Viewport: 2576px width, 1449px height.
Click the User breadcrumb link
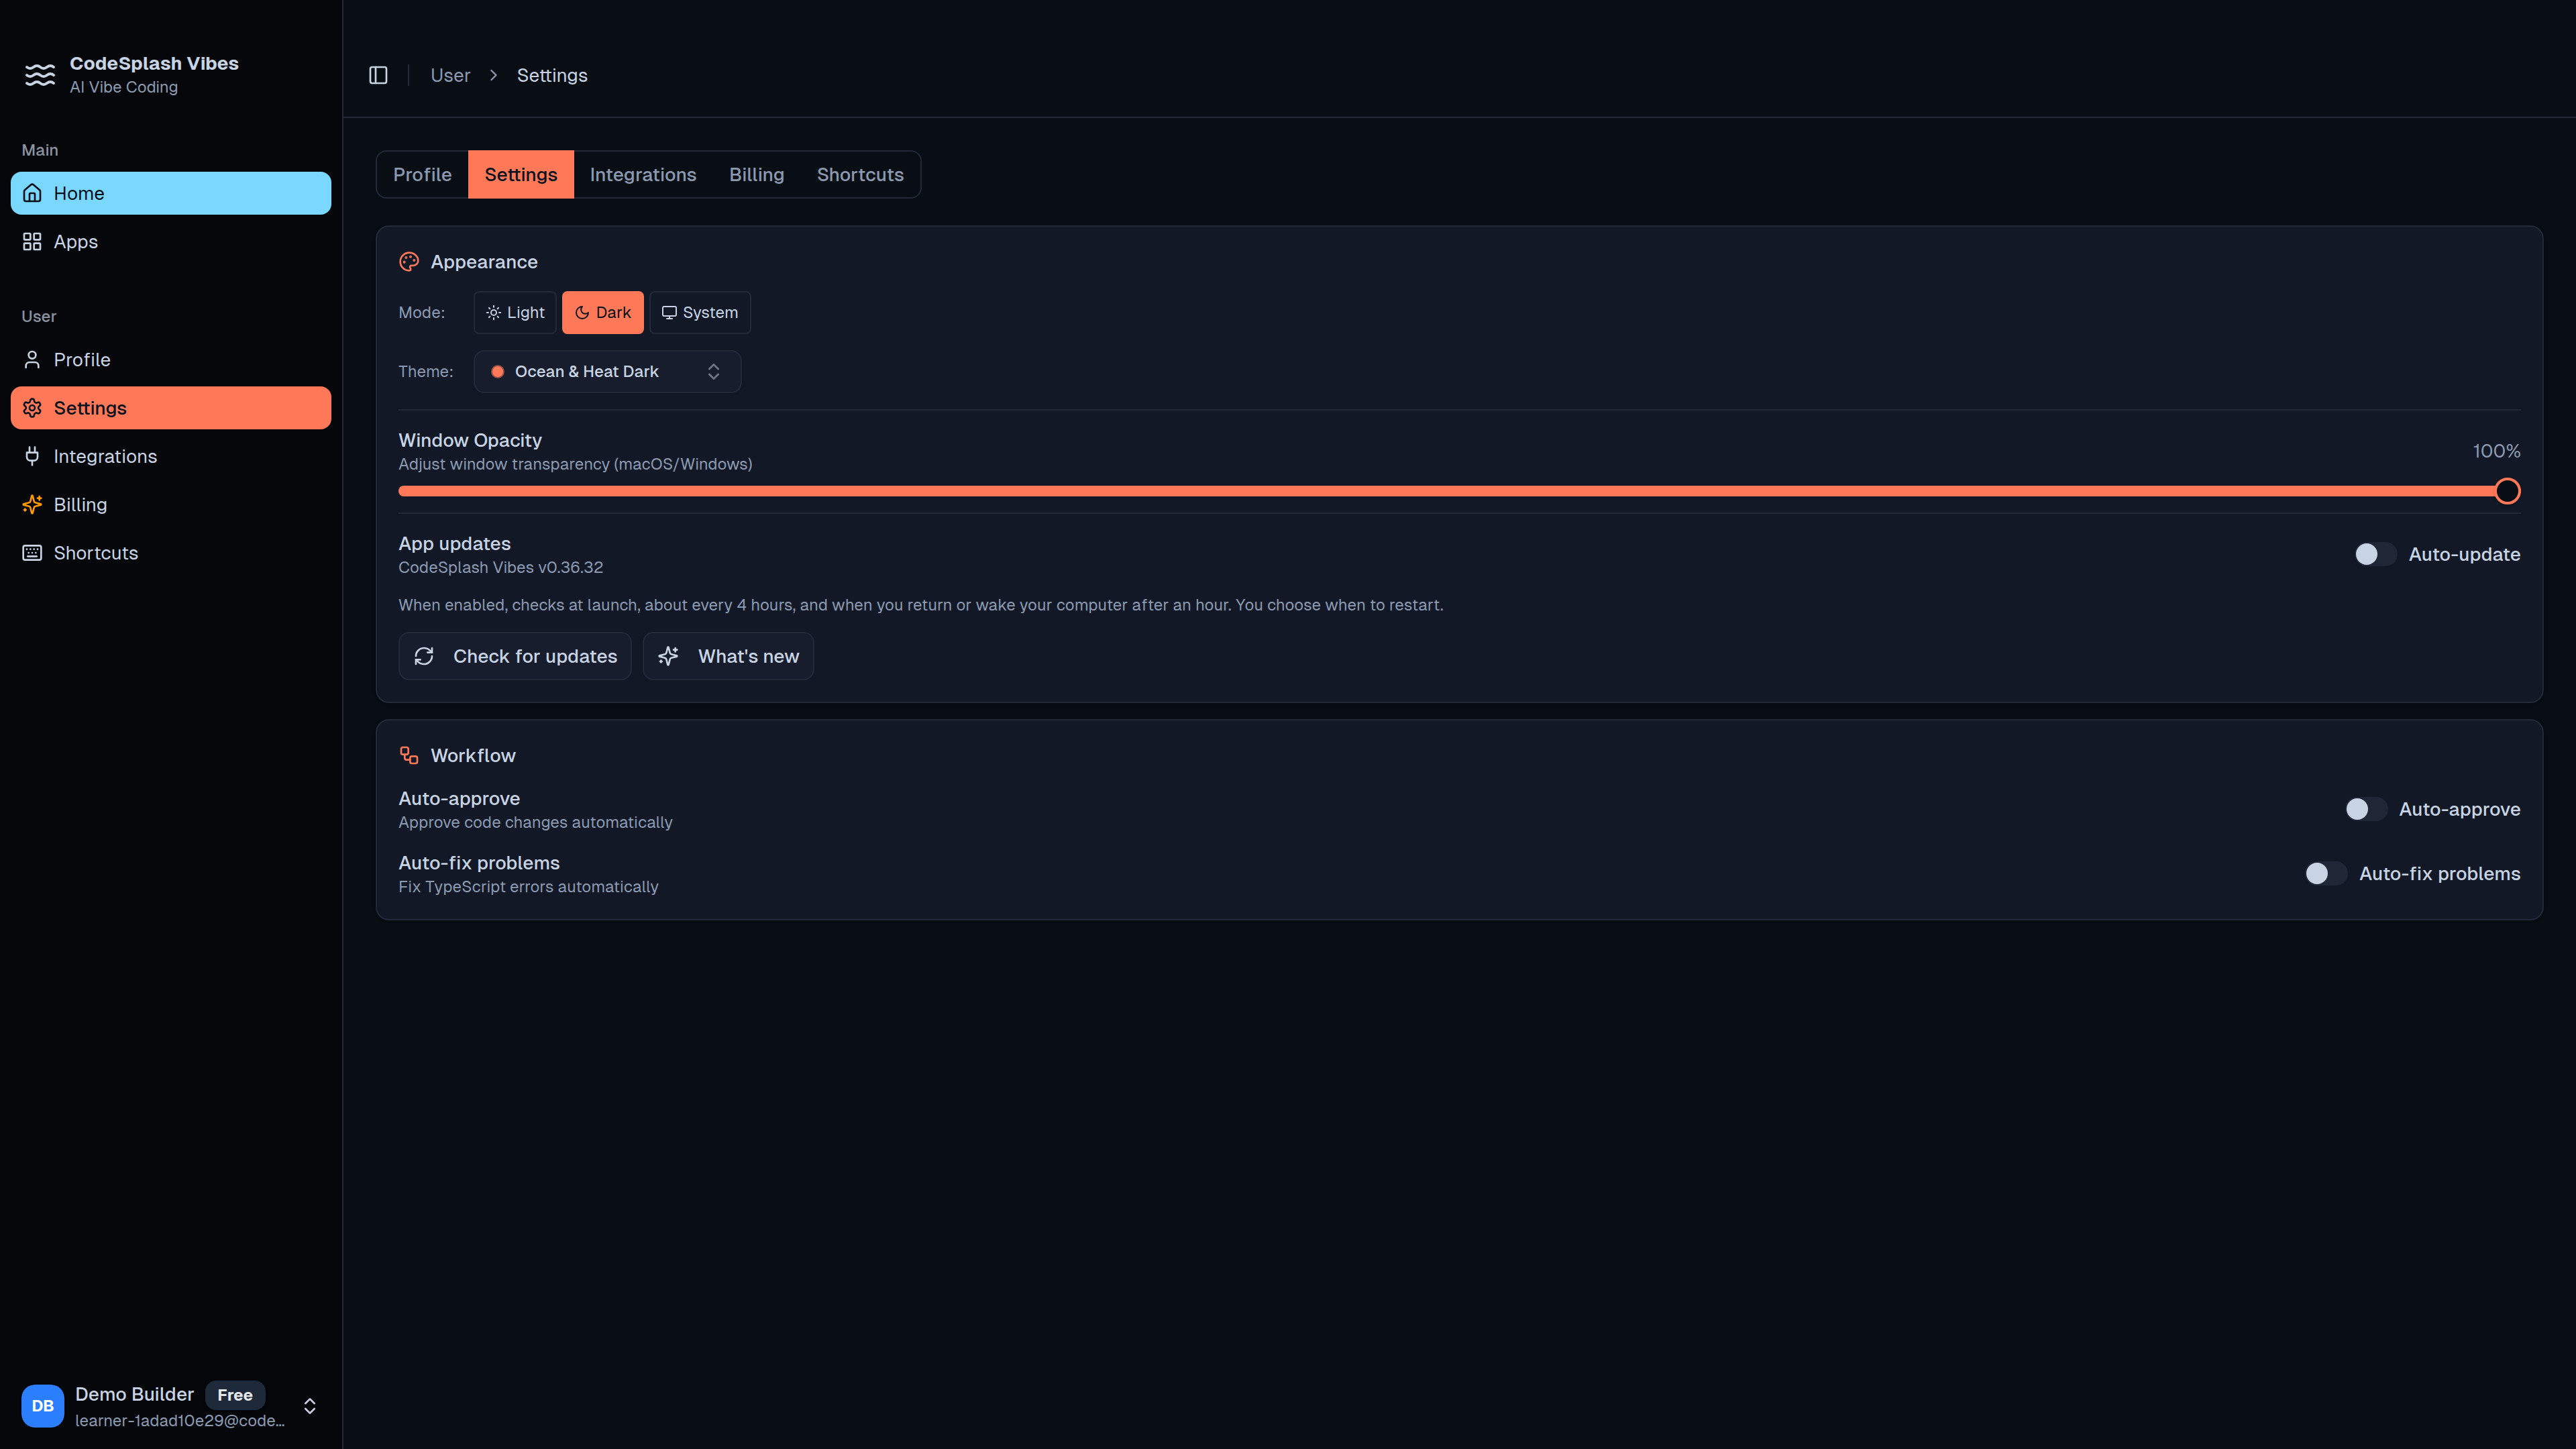450,75
